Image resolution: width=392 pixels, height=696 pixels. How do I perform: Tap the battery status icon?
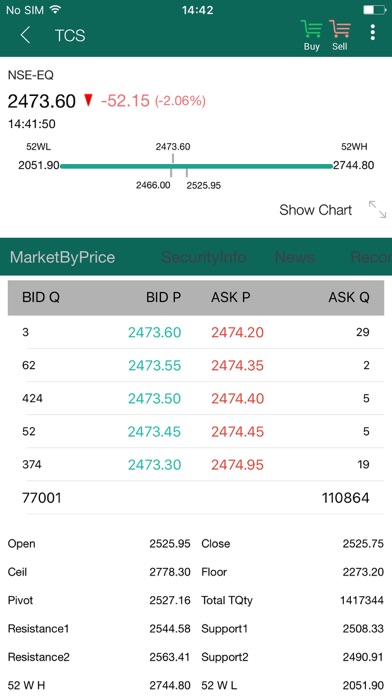click(374, 9)
